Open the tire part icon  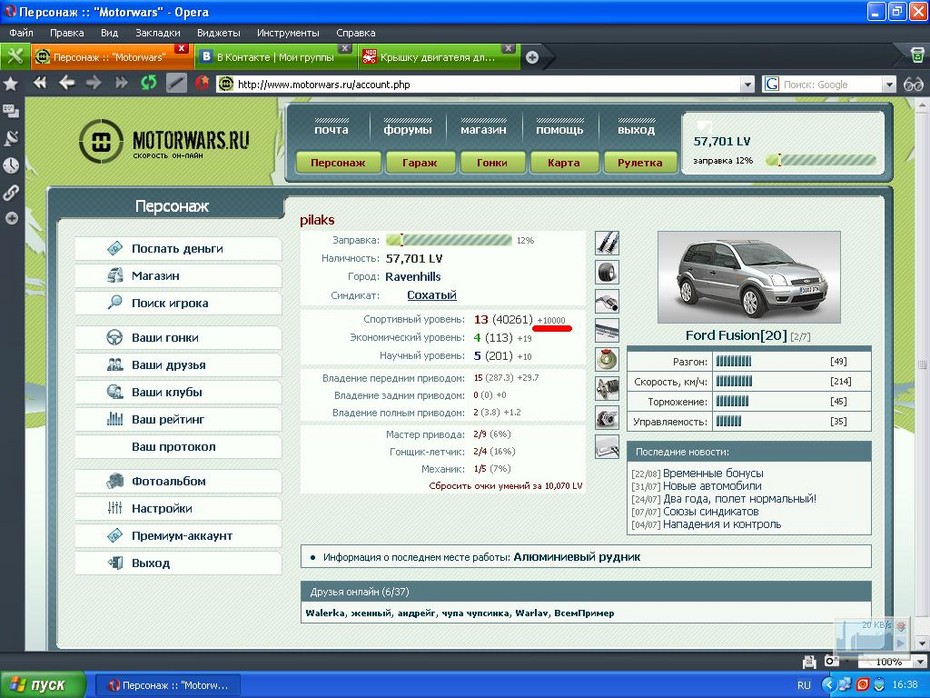point(607,272)
